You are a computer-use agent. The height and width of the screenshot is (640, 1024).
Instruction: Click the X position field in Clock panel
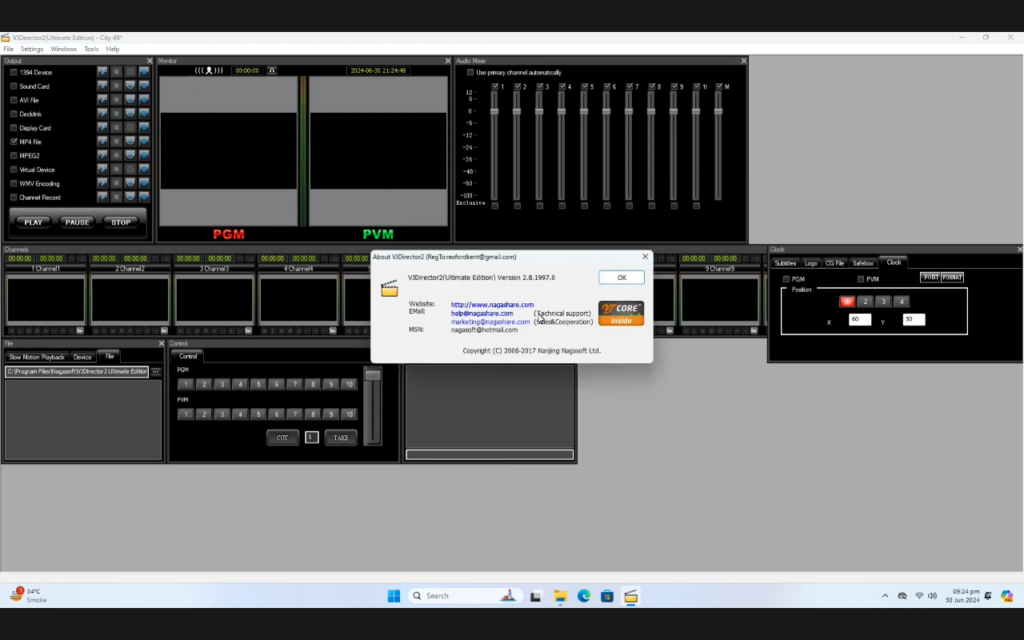pyautogui.click(x=859, y=319)
